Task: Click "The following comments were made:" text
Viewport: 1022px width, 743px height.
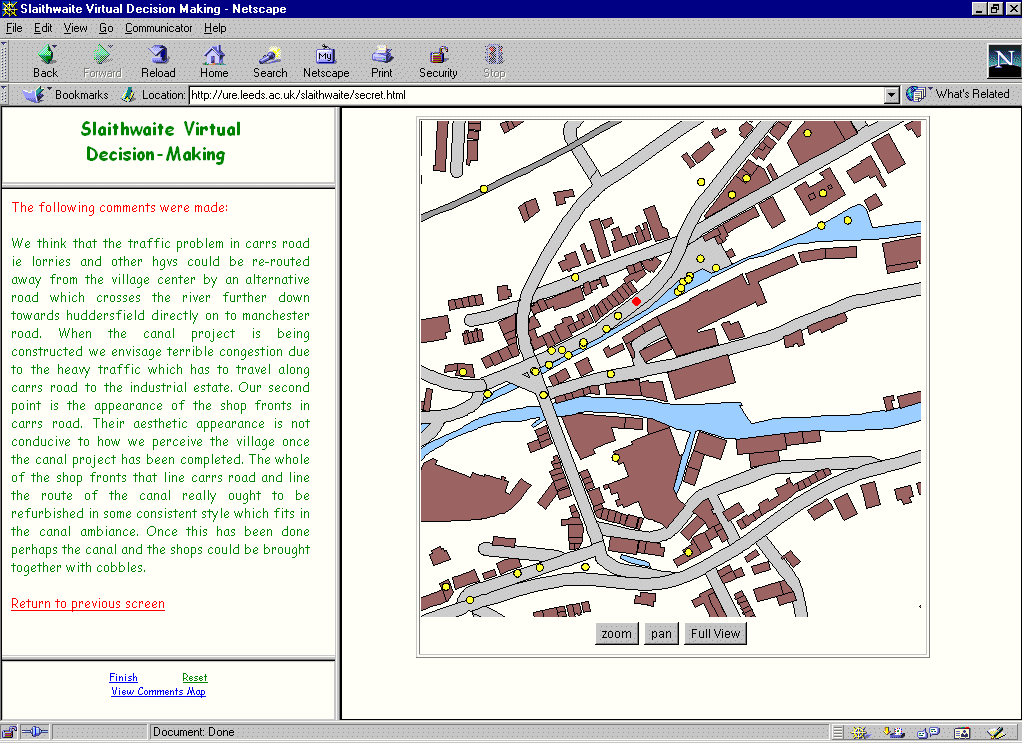Action: click(x=120, y=208)
